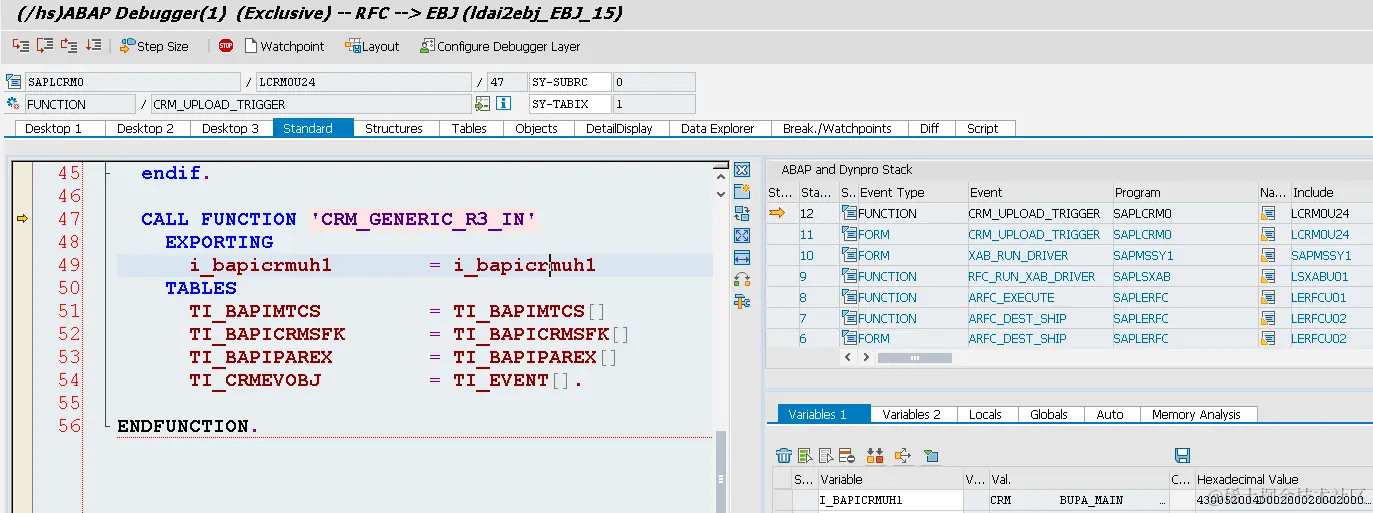Open the Structures tab
The height and width of the screenshot is (513, 1373).
coord(394,128)
